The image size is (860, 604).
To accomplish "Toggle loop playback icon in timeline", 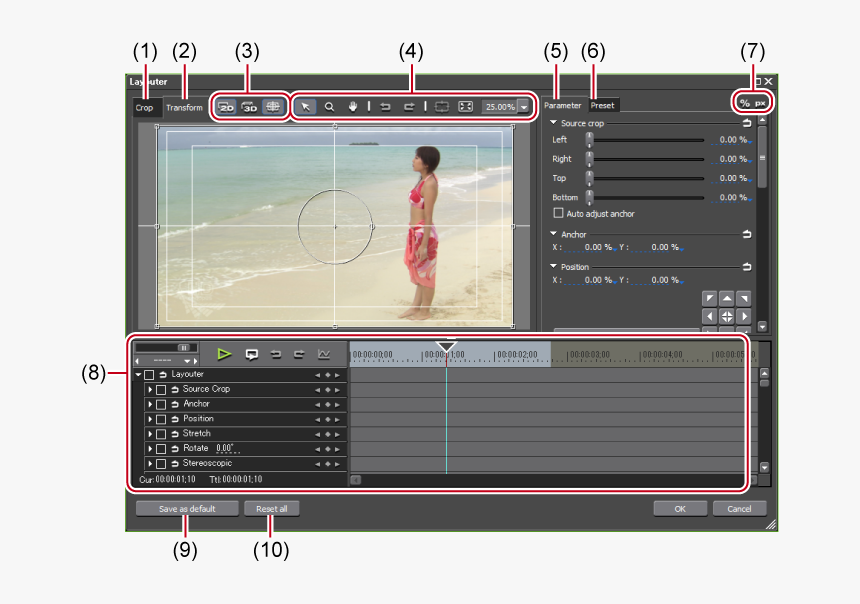I will 252,354.
